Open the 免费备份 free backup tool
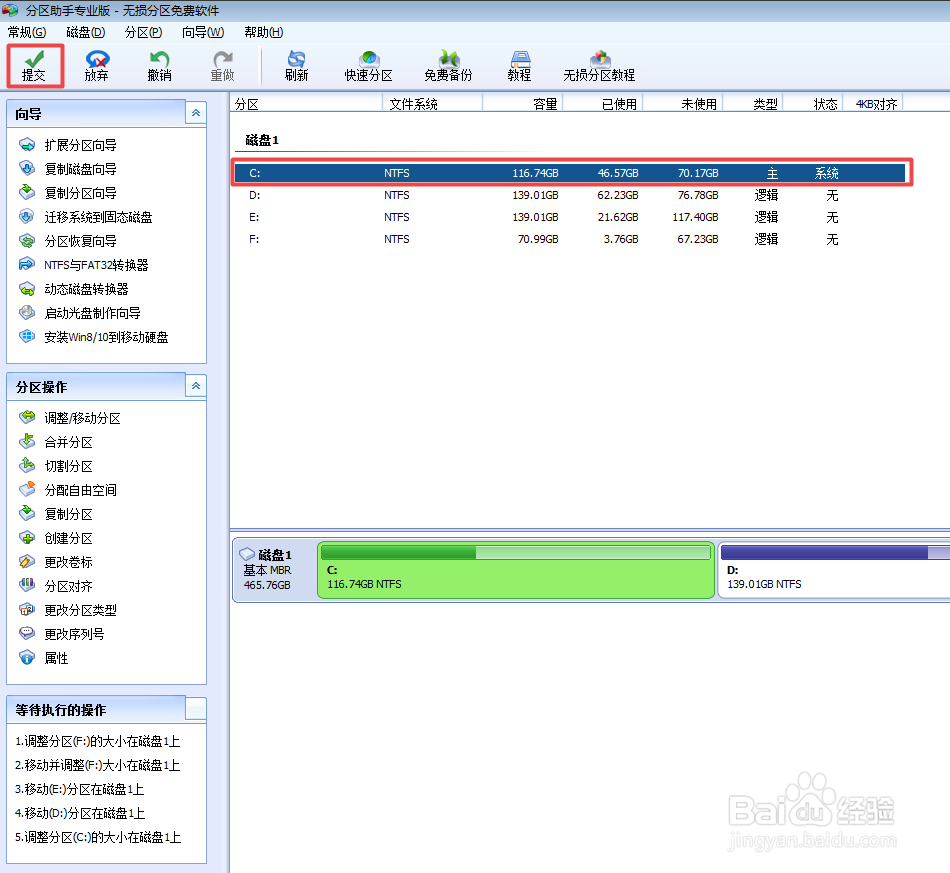This screenshot has height=873, width=950. tap(448, 66)
